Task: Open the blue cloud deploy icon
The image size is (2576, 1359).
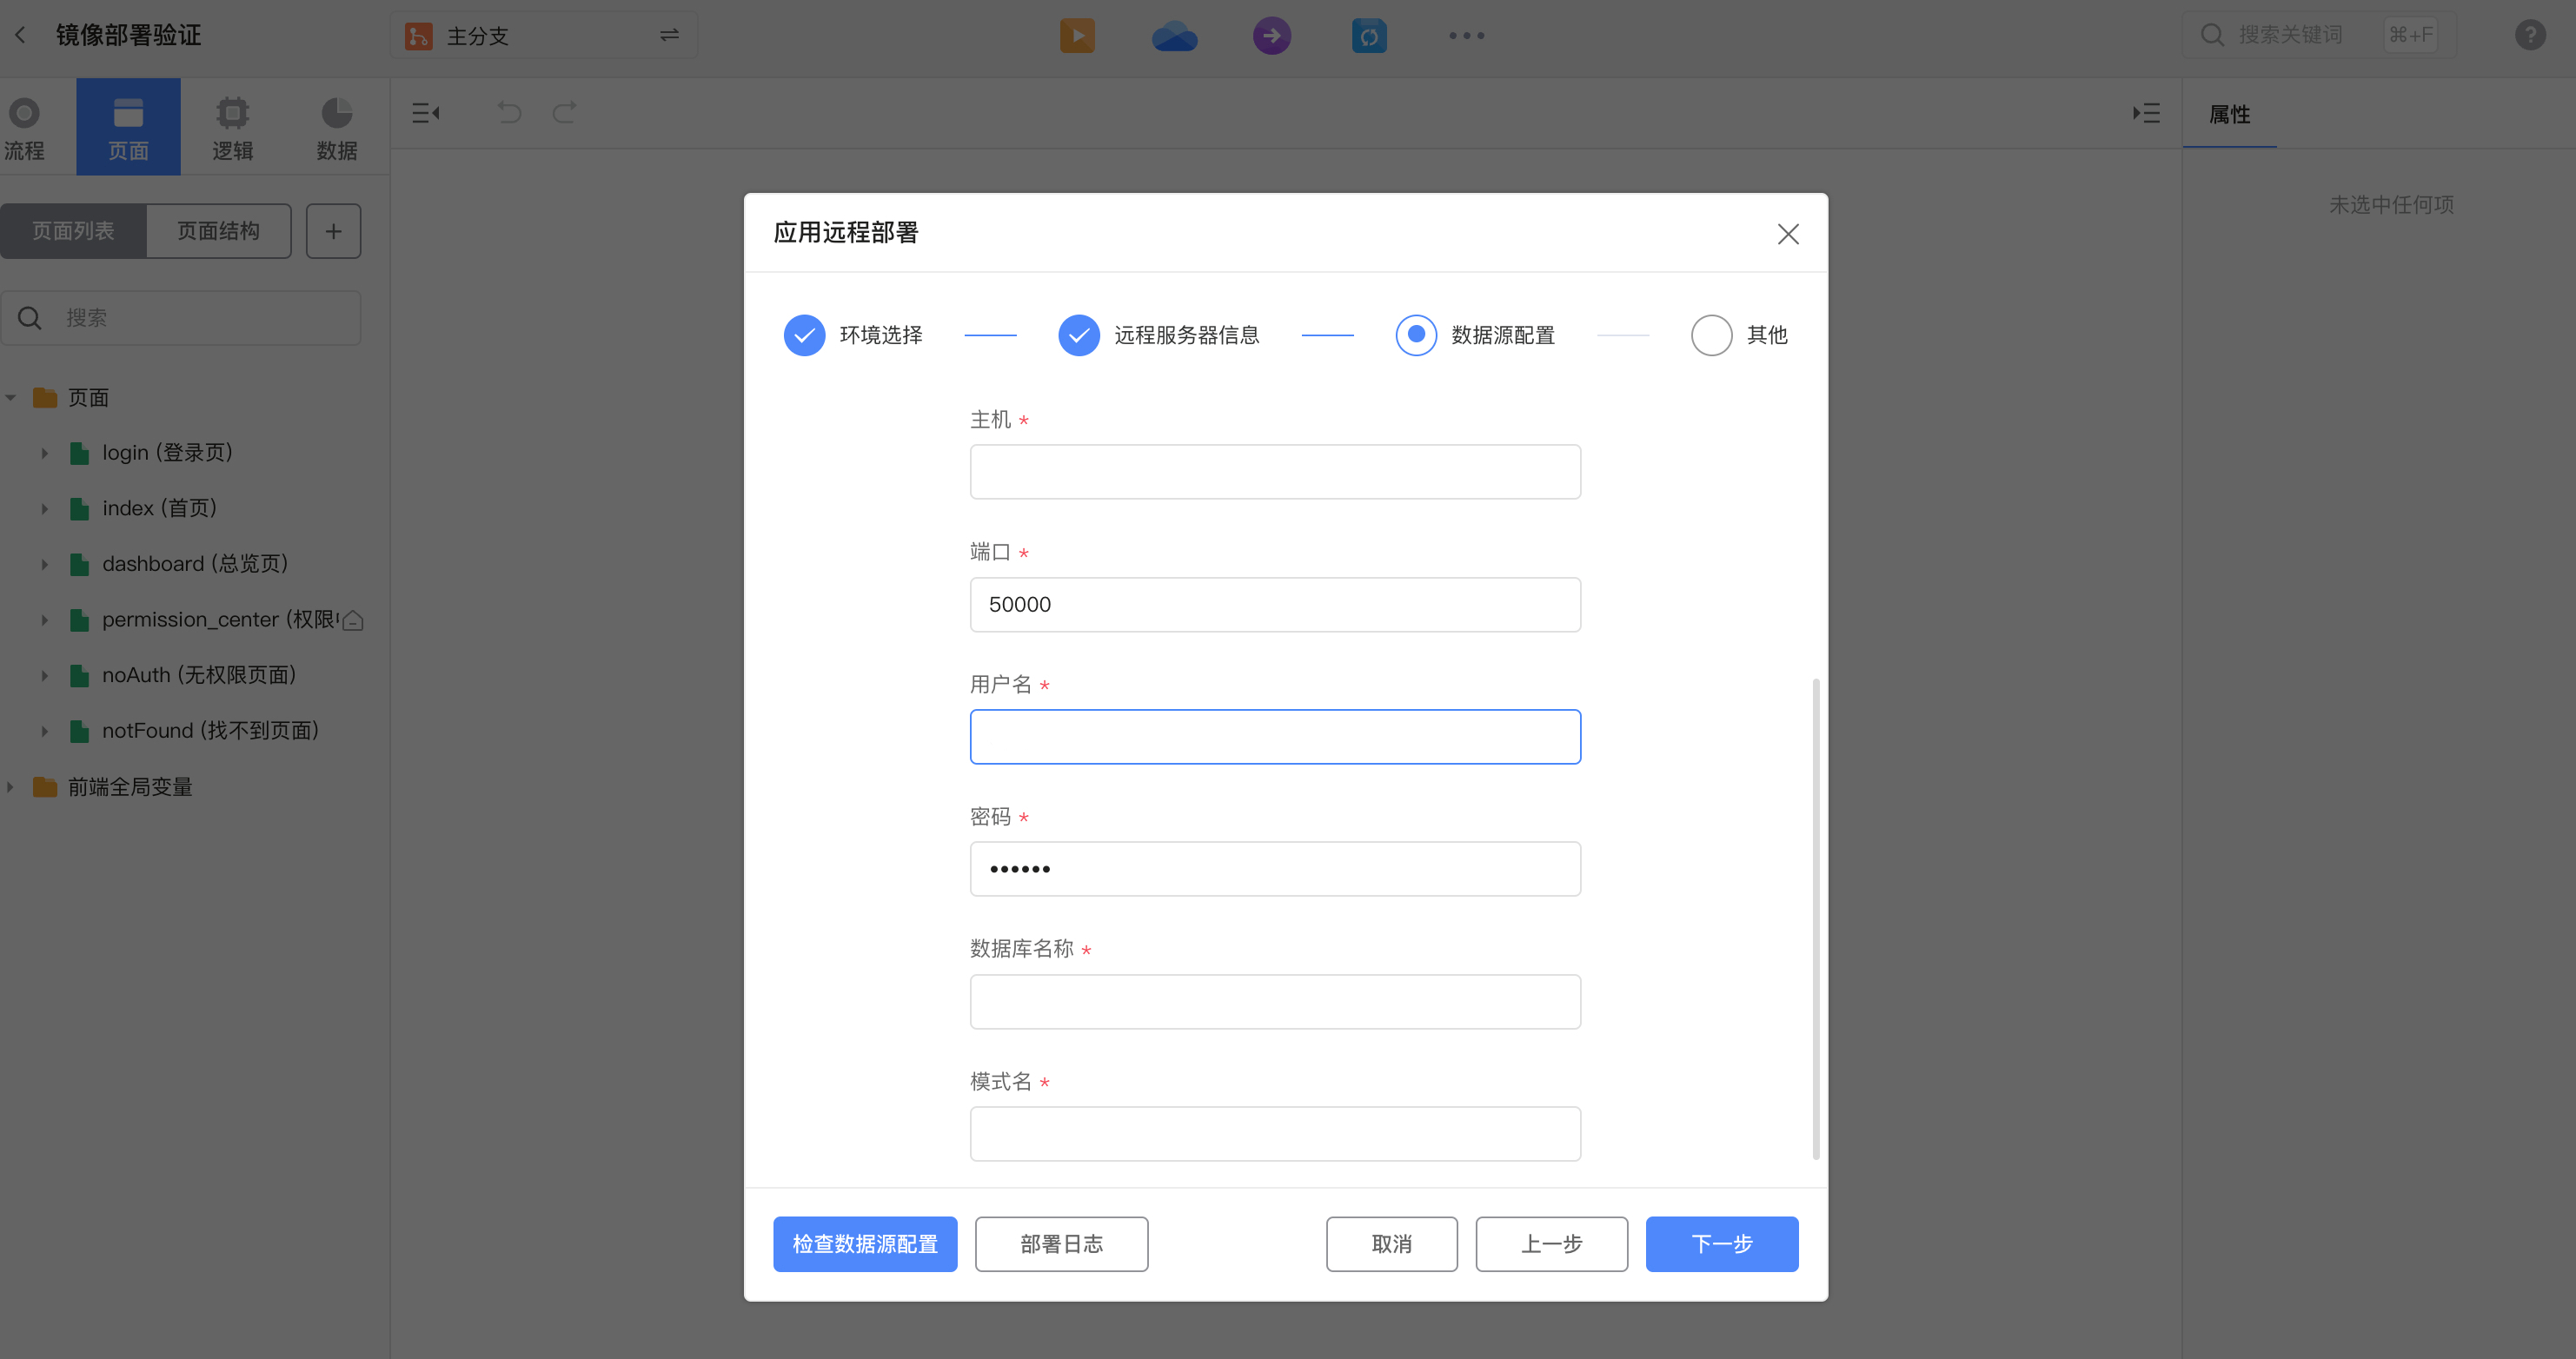Action: pyautogui.click(x=1174, y=36)
